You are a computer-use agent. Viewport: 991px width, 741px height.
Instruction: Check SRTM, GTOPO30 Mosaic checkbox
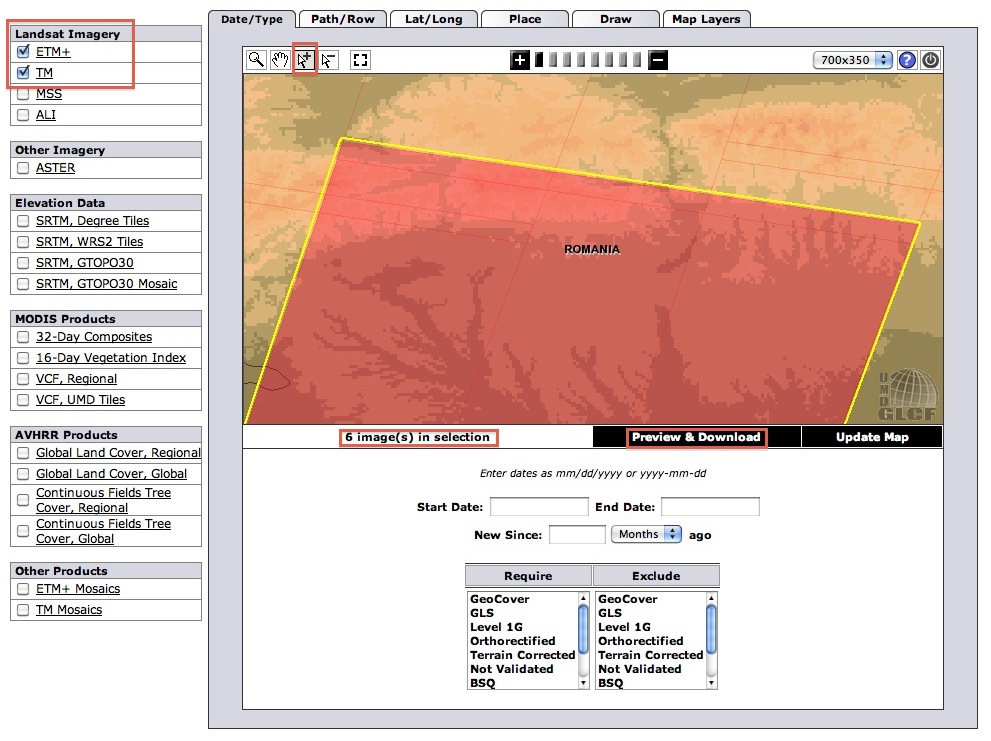coord(23,283)
